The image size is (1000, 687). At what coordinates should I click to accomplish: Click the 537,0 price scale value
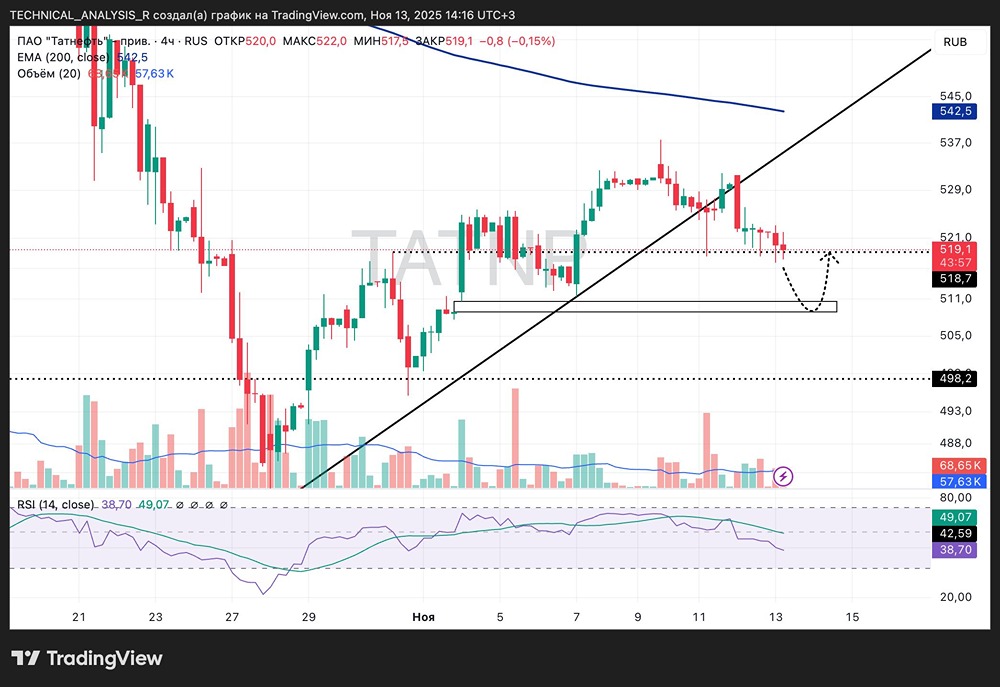click(955, 142)
